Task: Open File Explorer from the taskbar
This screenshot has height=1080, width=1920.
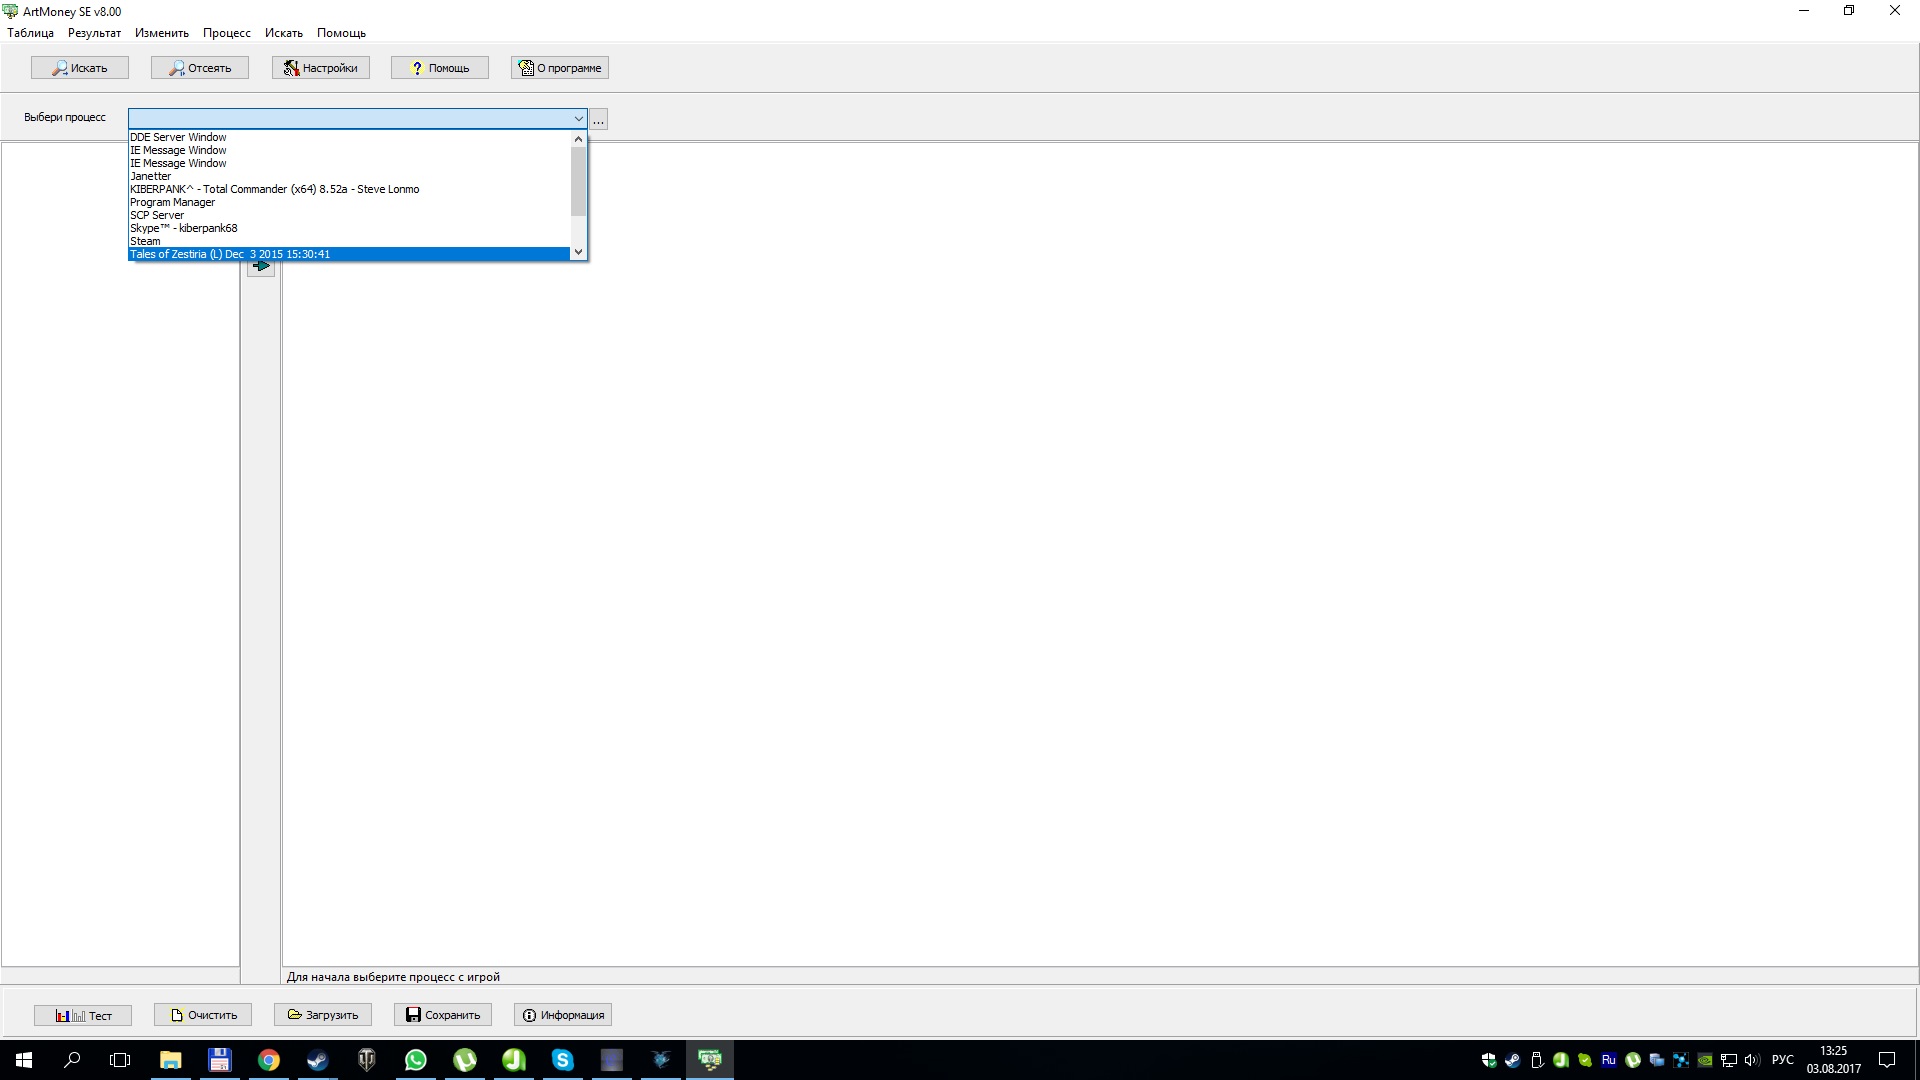Action: [x=171, y=1060]
